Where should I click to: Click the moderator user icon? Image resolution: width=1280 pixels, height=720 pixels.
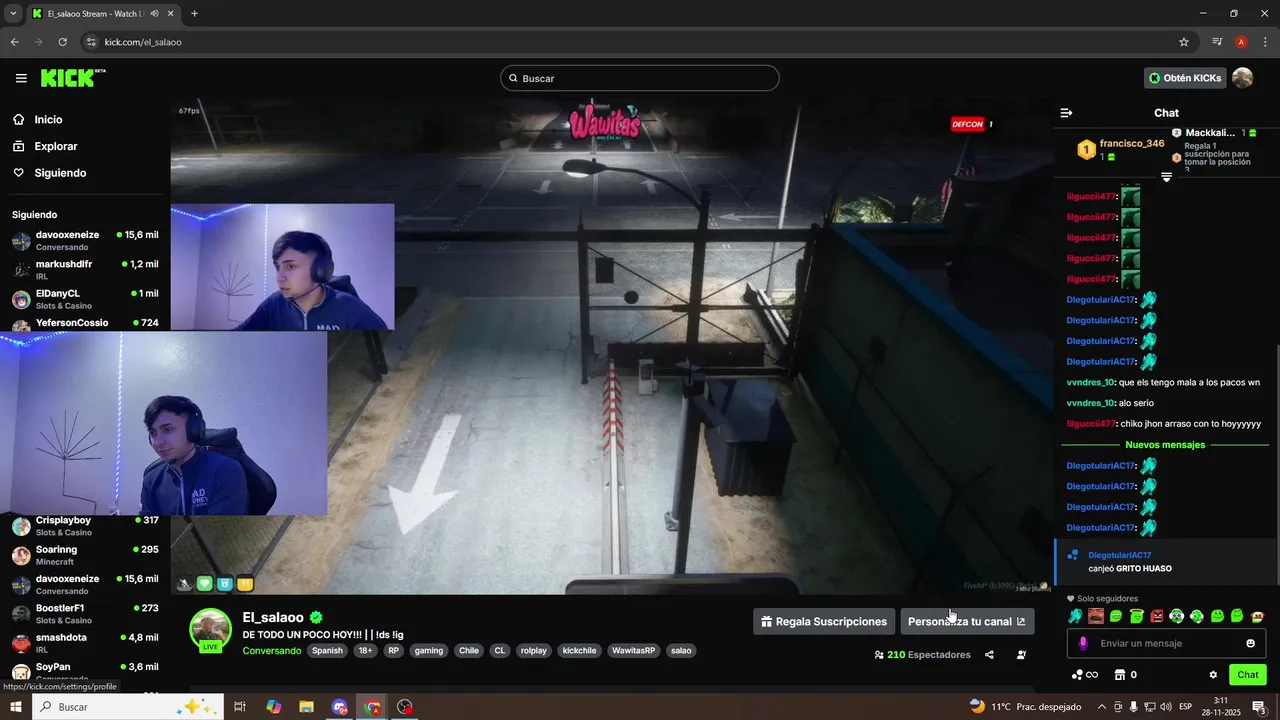click(x=1021, y=655)
